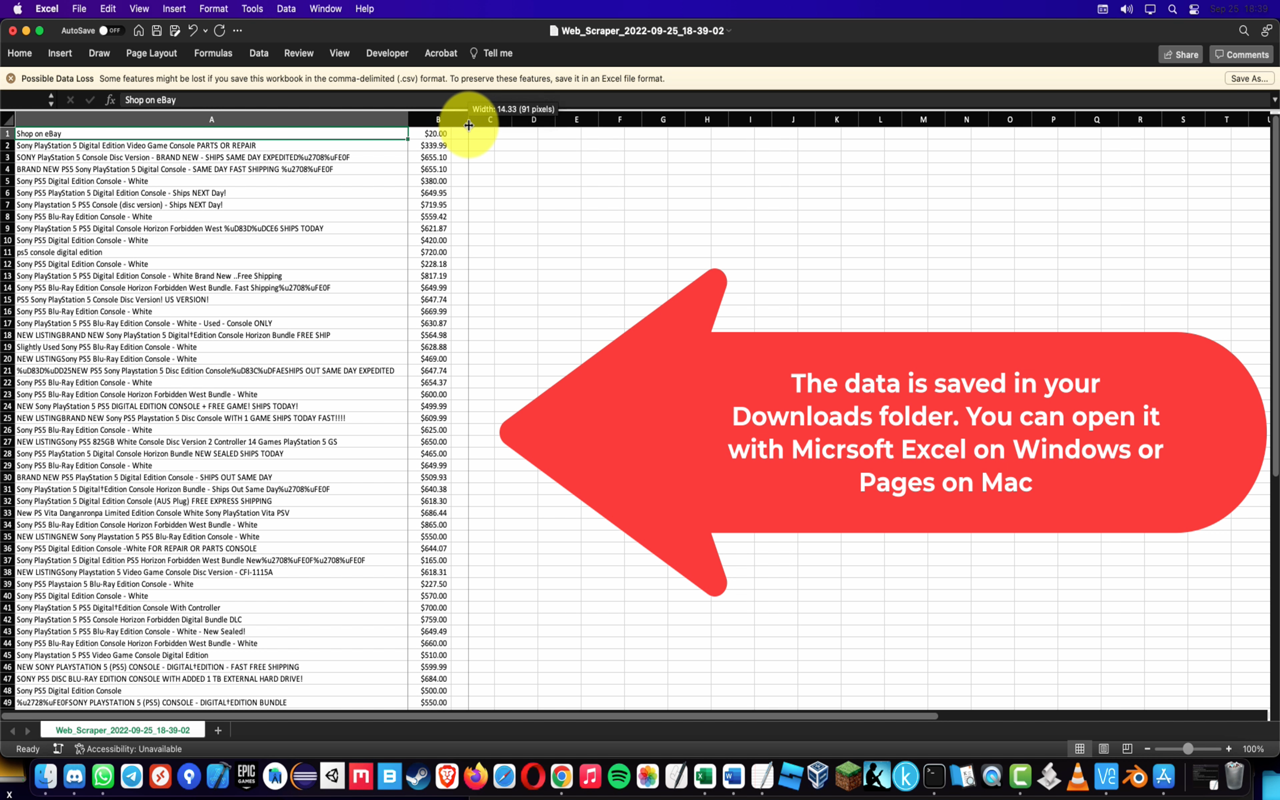Click the Save icon in the Quick Access toolbar

(156, 30)
